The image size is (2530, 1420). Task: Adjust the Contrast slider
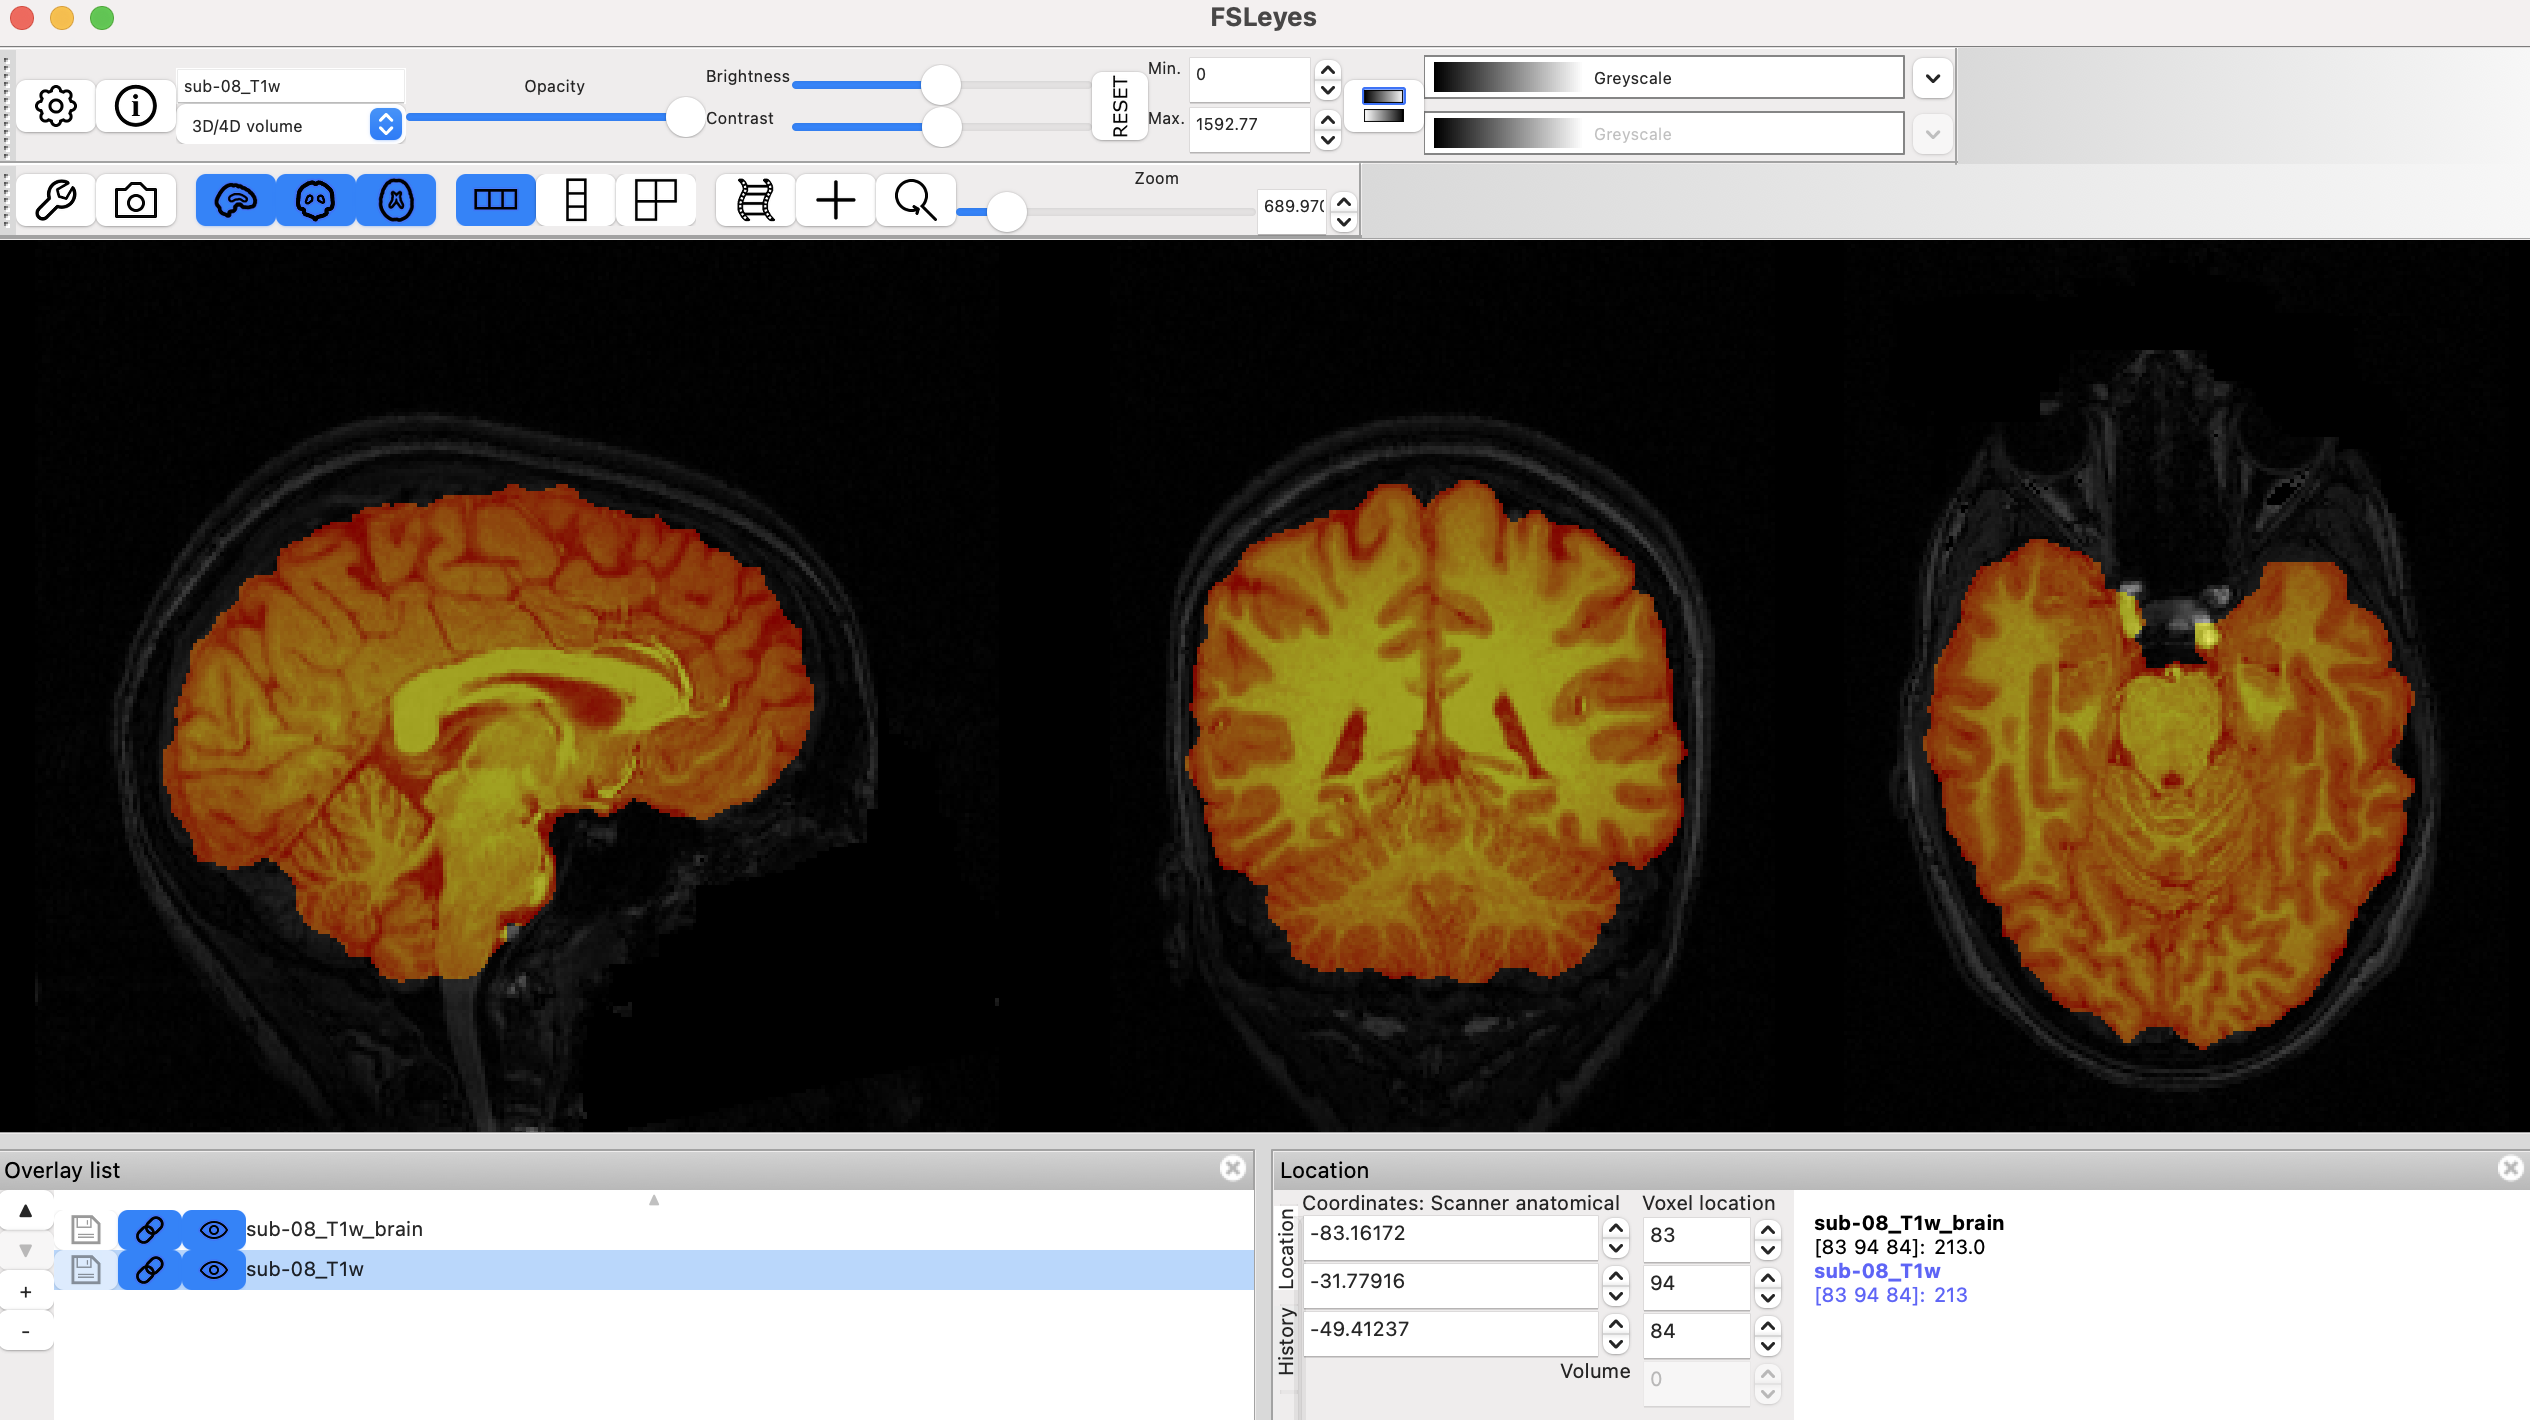click(940, 127)
